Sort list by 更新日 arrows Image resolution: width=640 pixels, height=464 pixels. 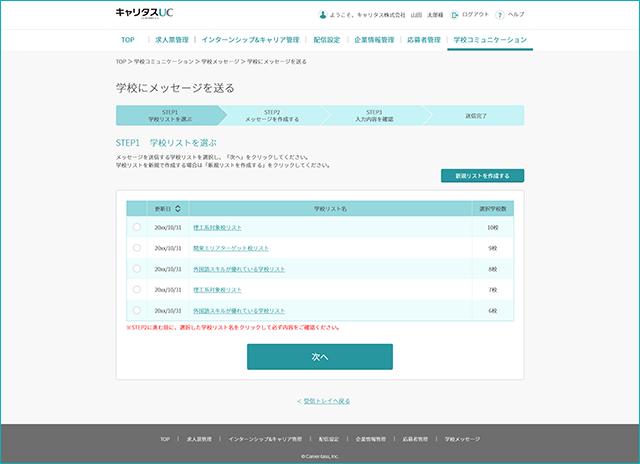tap(178, 209)
